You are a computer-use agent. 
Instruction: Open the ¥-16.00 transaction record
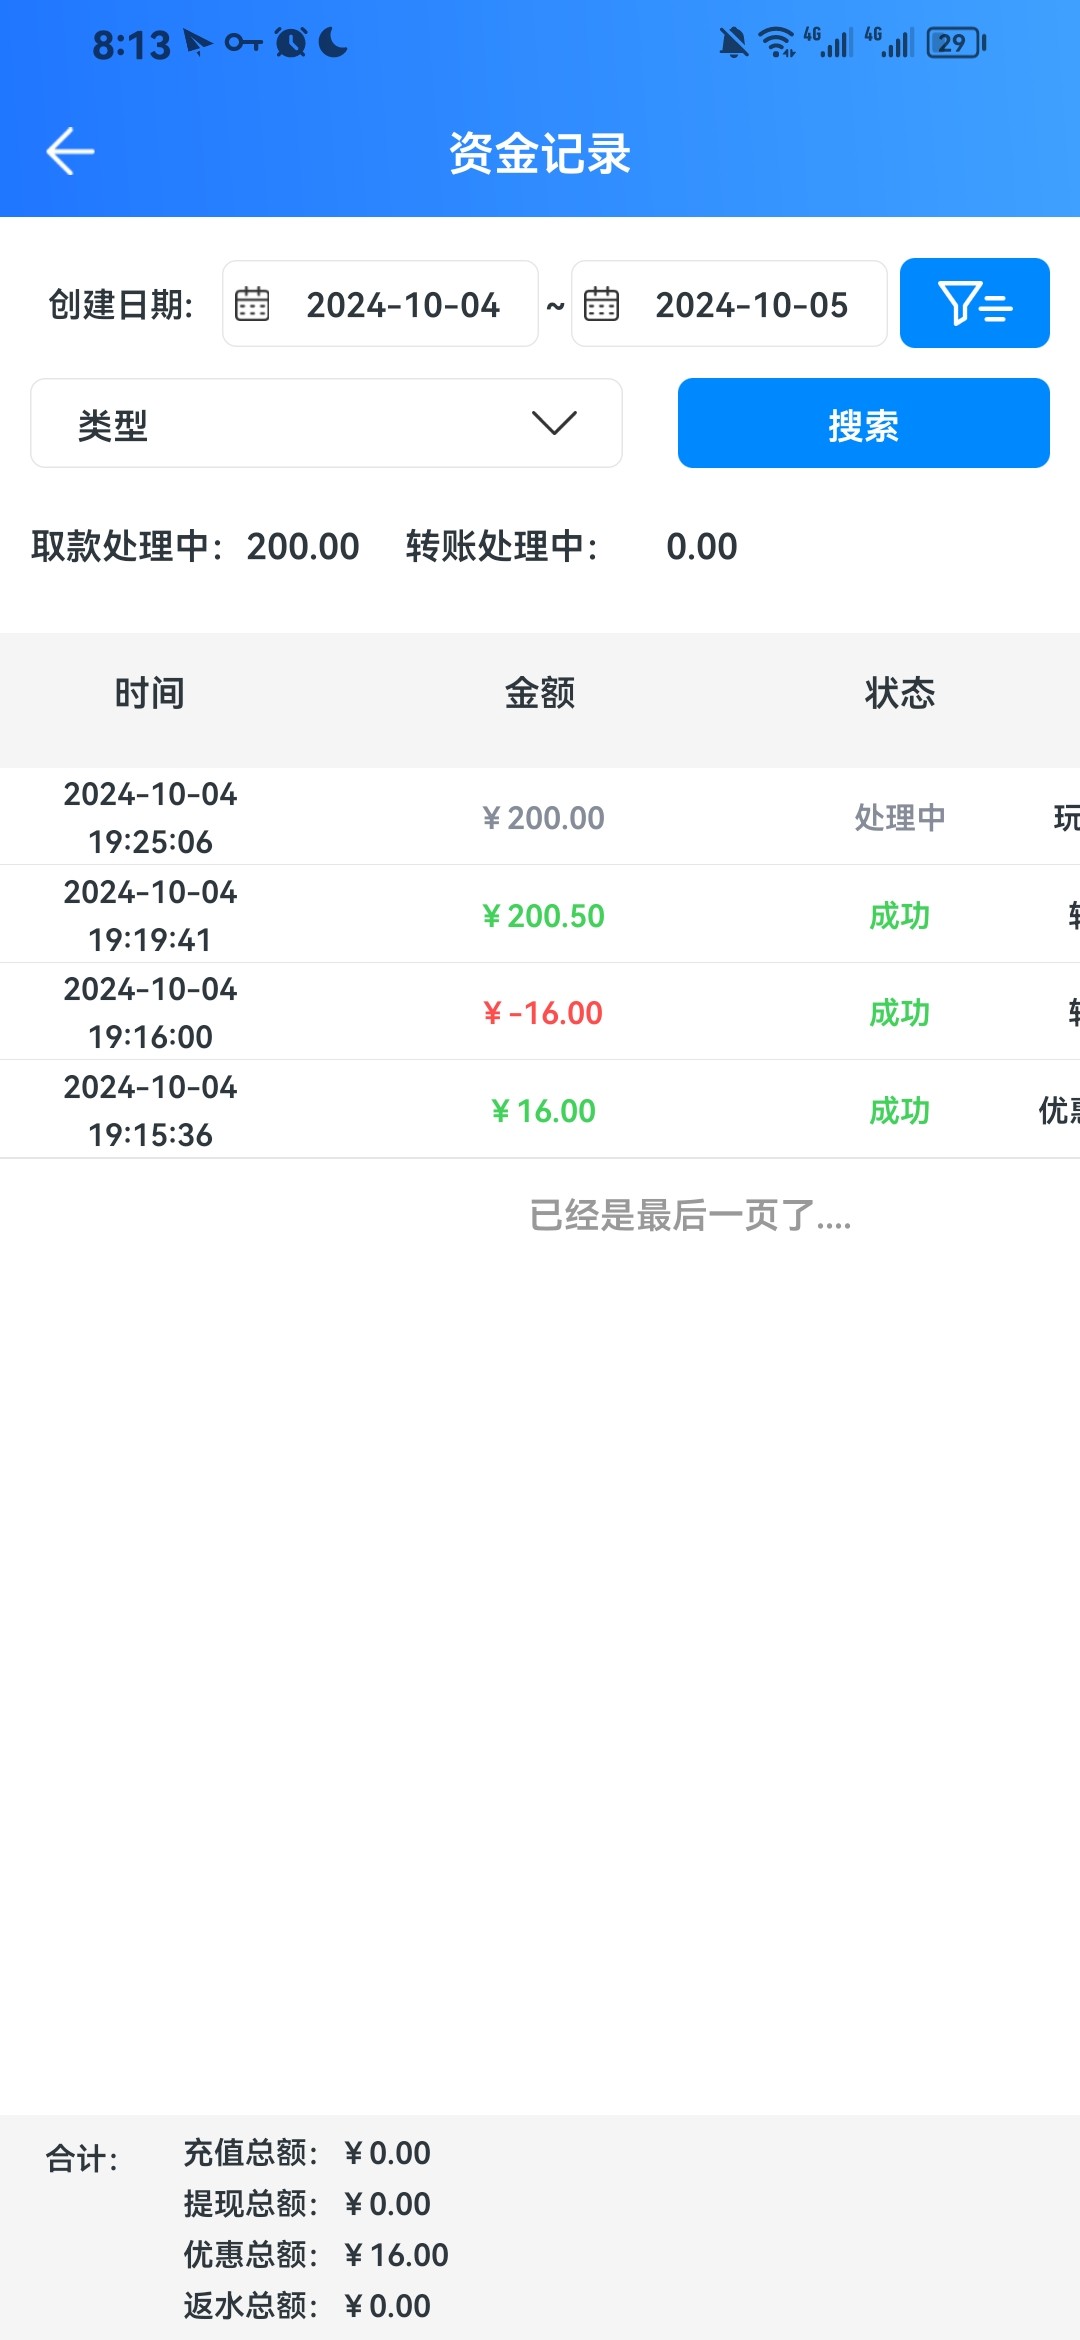(x=540, y=1012)
